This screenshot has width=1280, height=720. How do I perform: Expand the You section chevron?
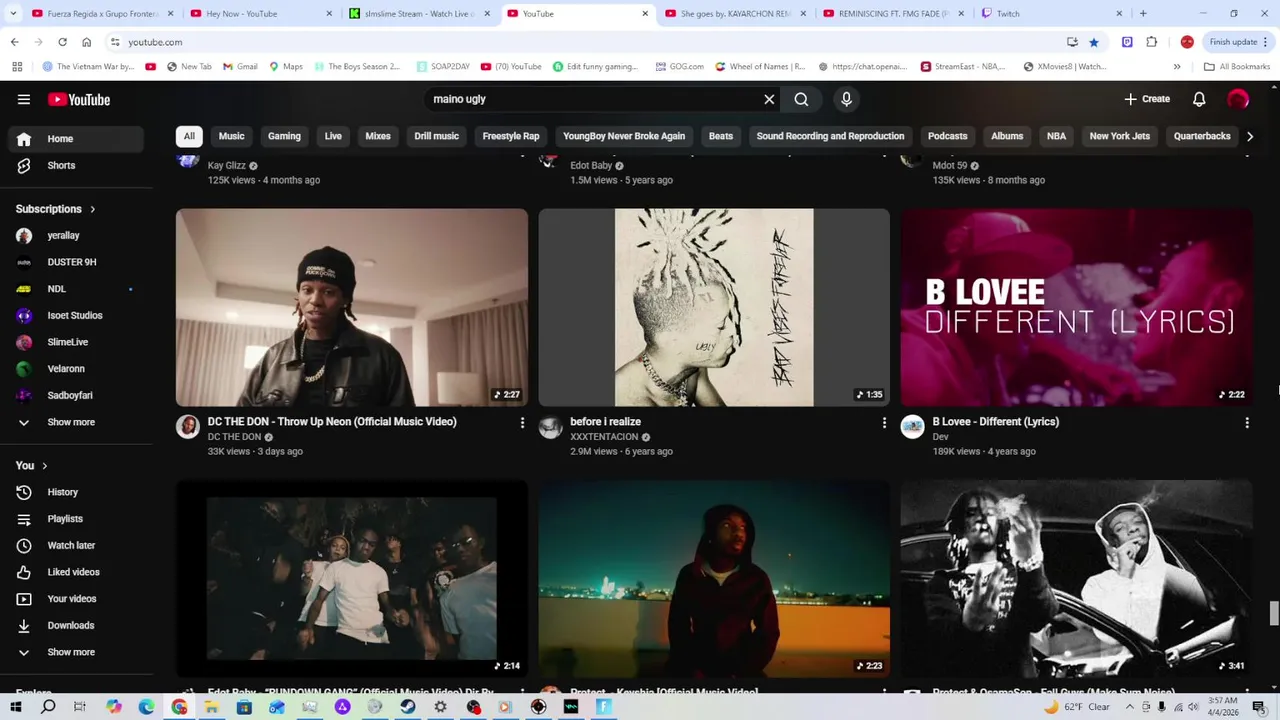(44, 466)
